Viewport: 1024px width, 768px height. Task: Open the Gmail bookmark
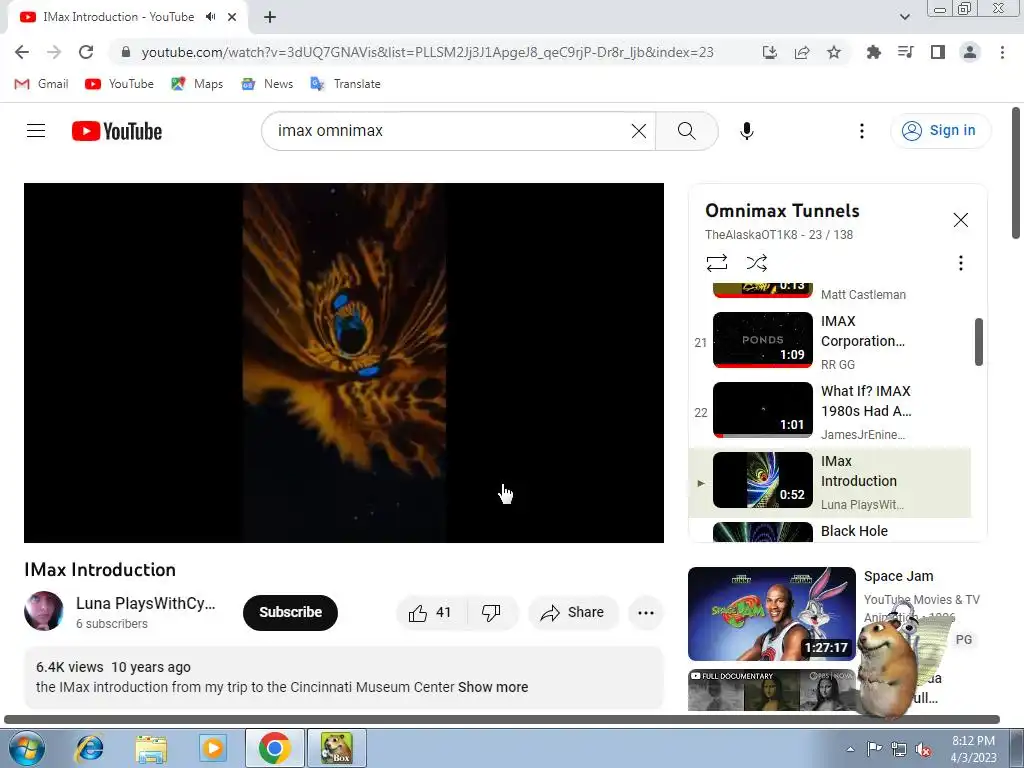click(42, 84)
